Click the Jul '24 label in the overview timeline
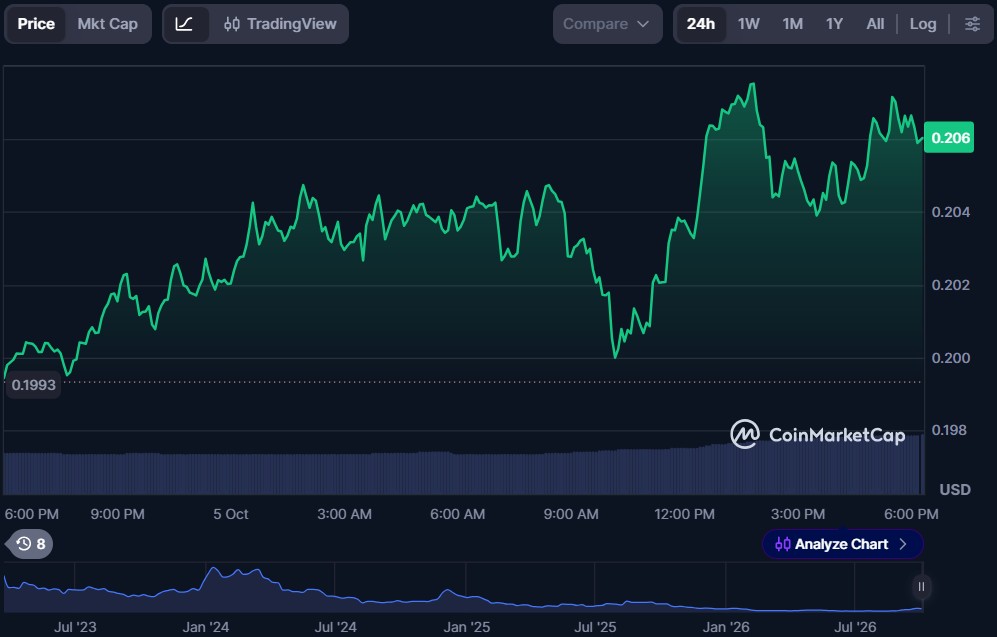 coord(335,627)
